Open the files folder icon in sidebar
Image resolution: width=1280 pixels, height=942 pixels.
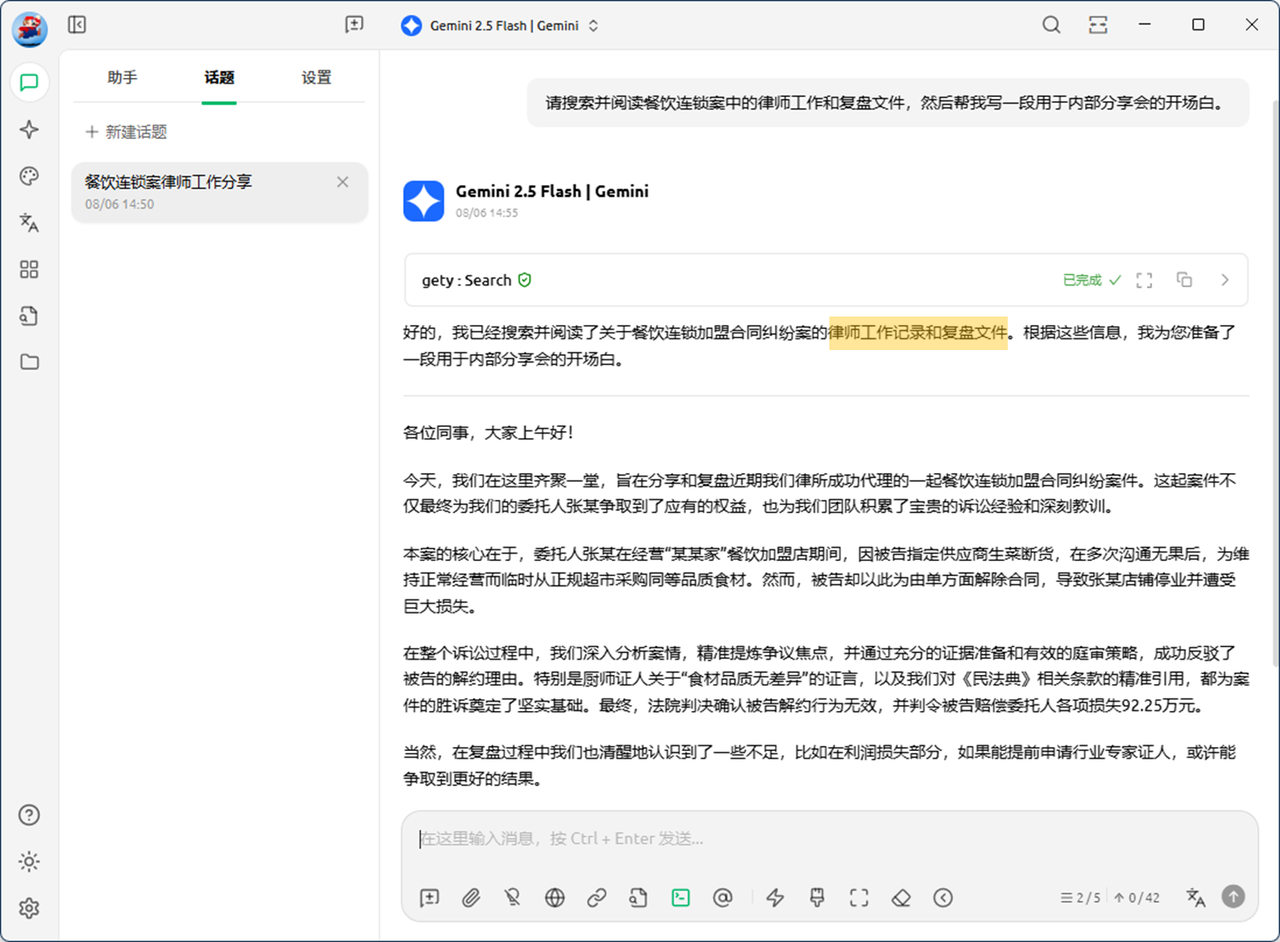[x=29, y=362]
